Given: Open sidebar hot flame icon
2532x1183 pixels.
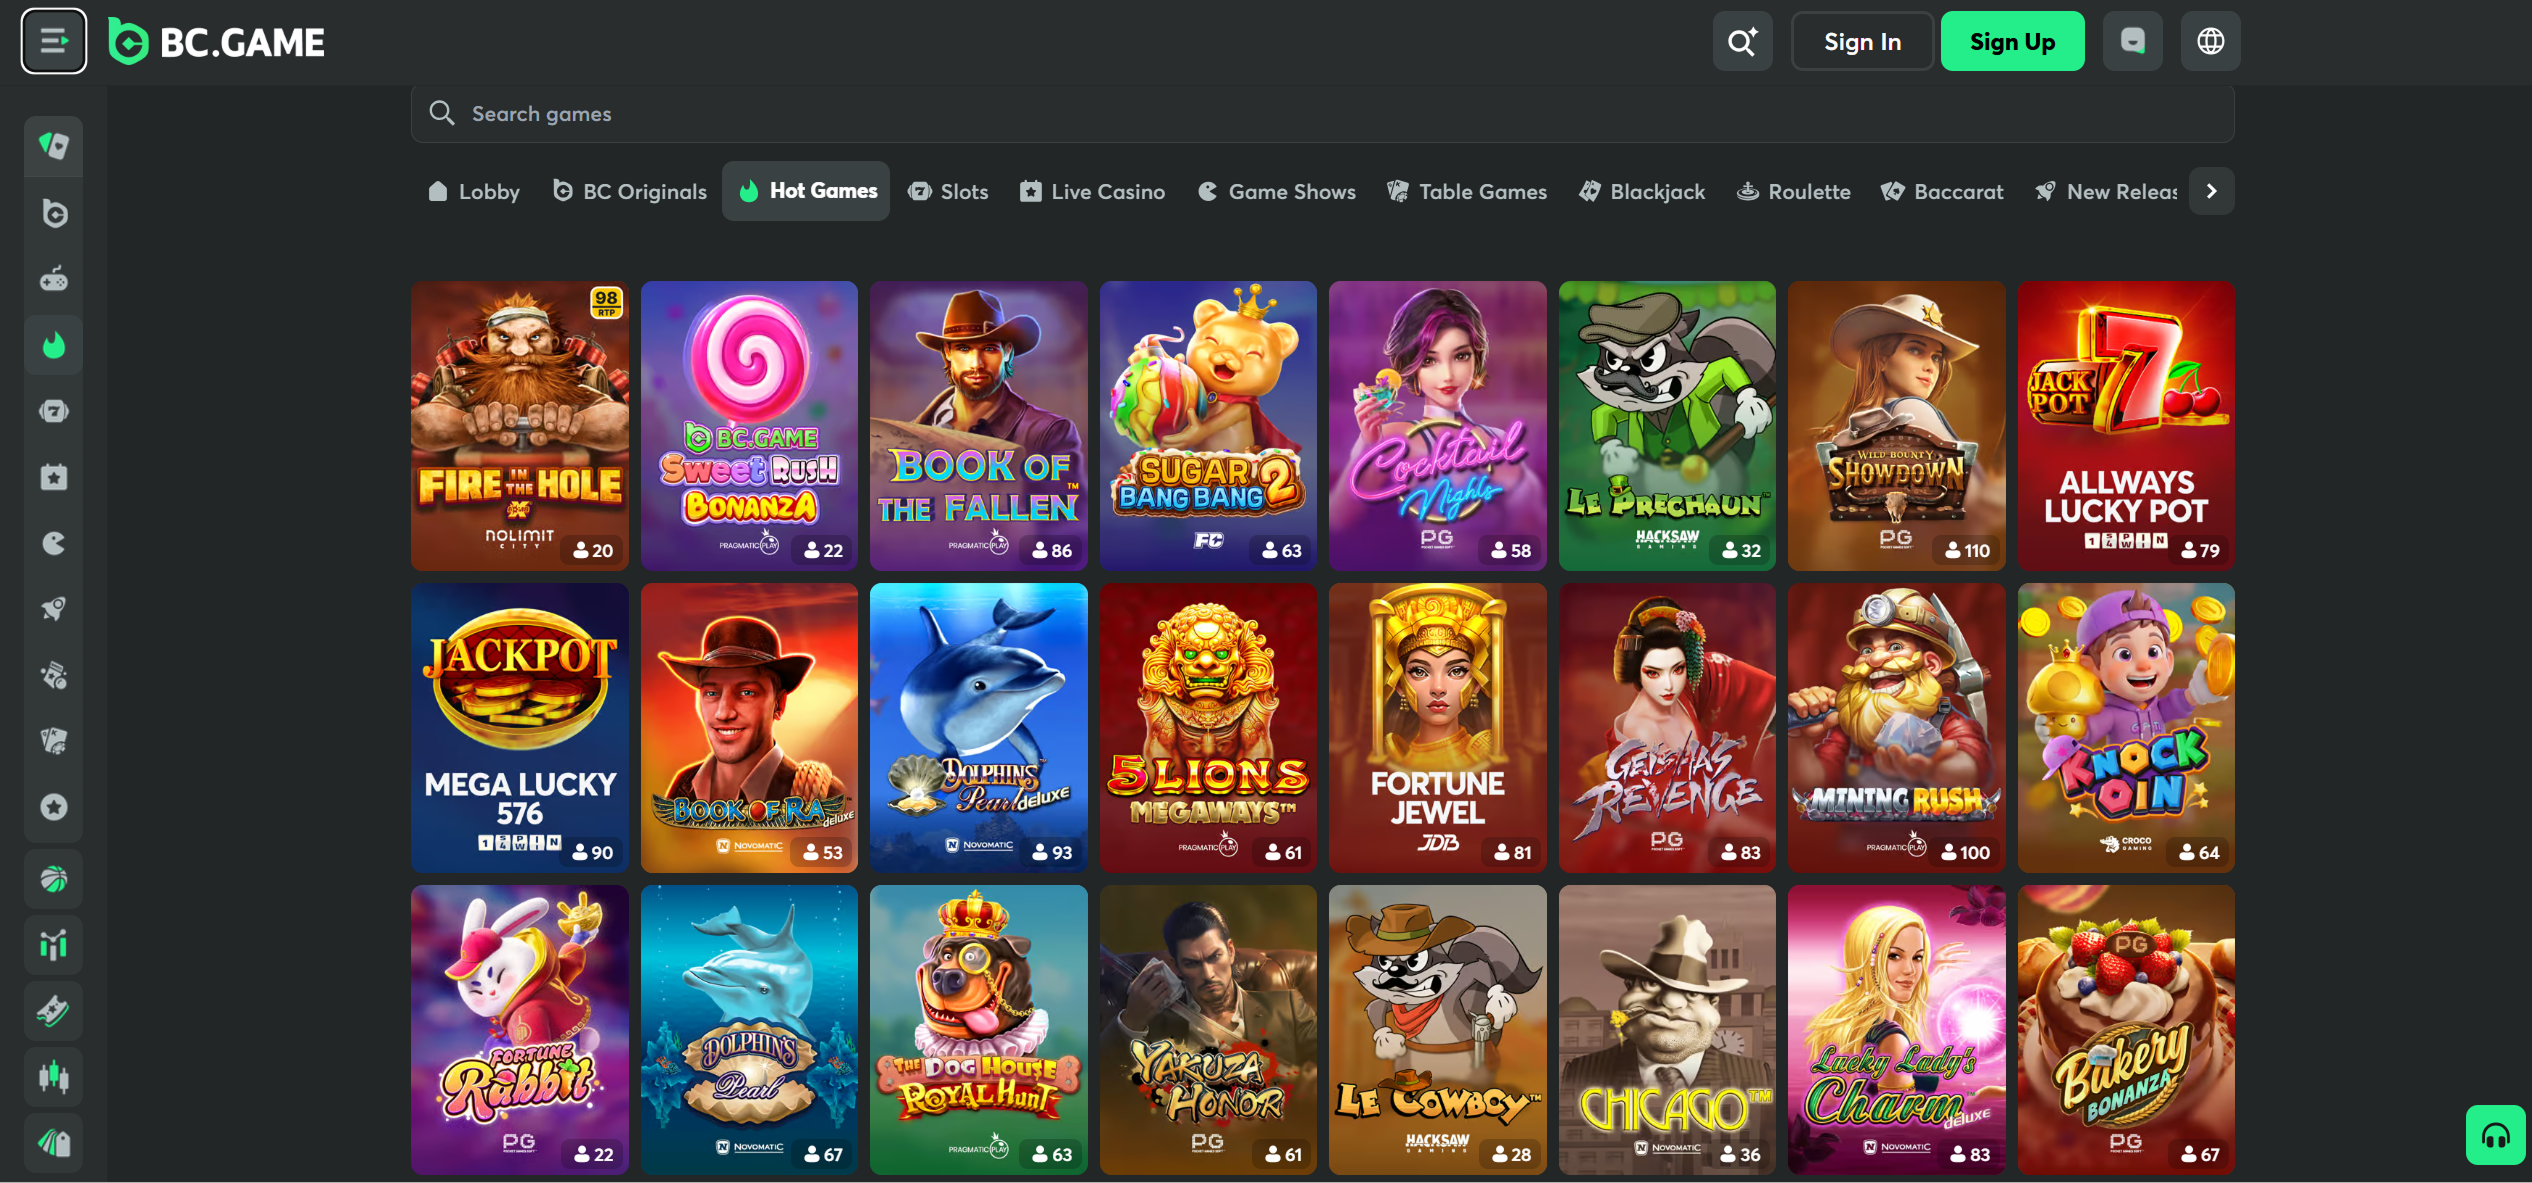Looking at the screenshot, I should click(x=54, y=345).
